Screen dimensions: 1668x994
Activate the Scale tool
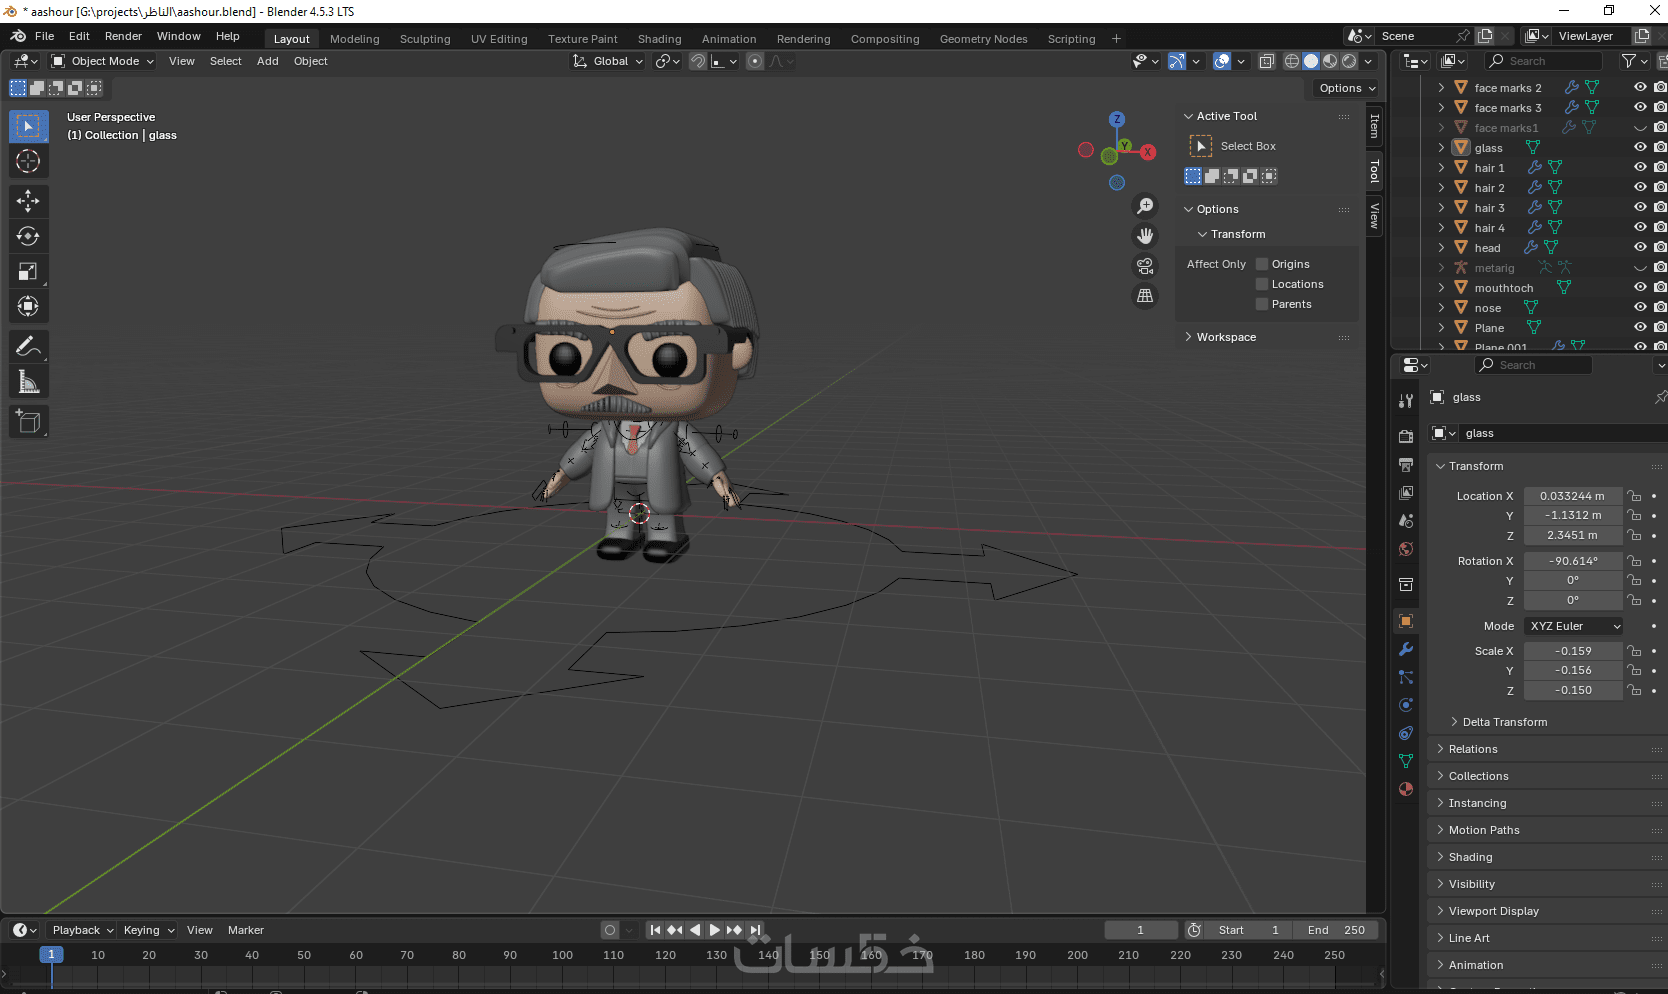(x=28, y=271)
